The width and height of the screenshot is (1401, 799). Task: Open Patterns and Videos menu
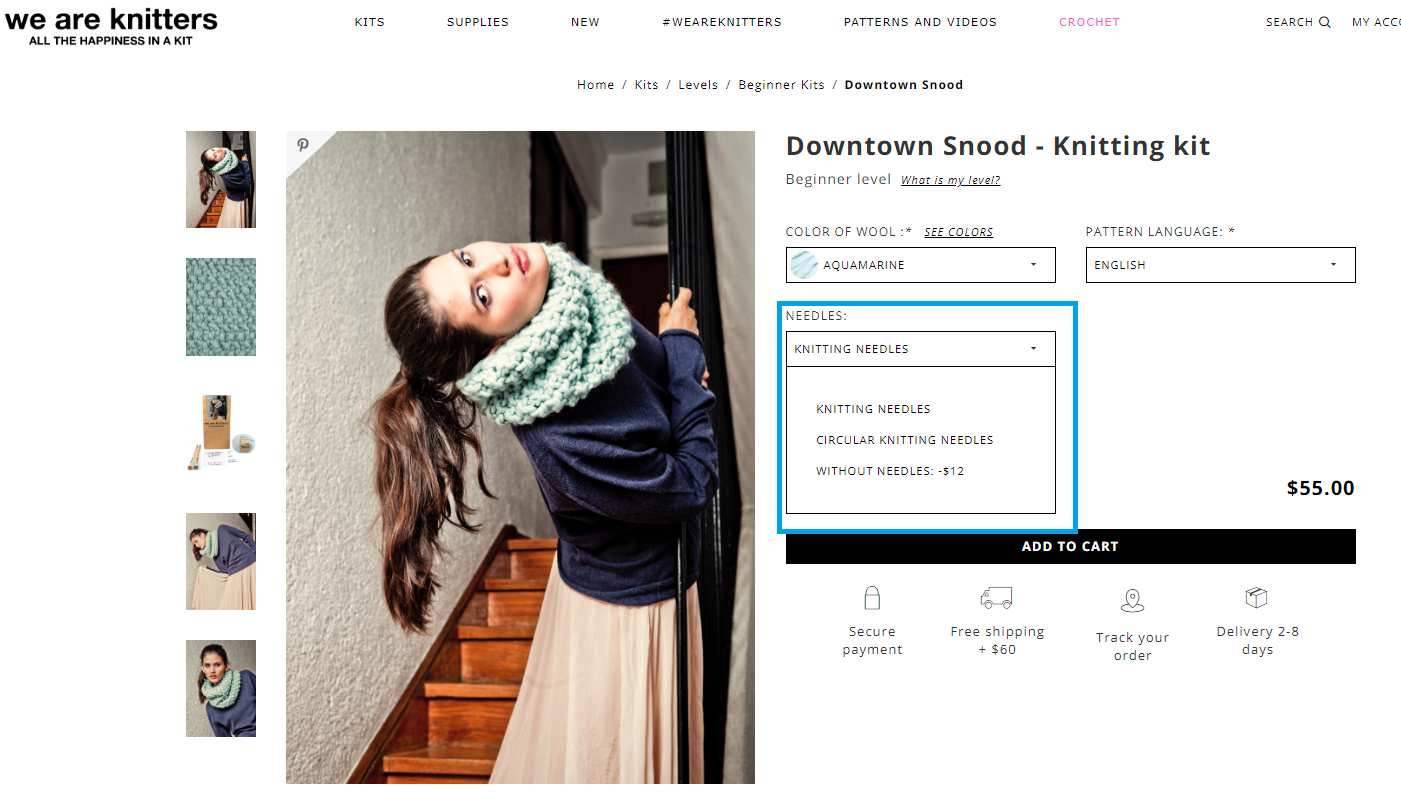point(920,22)
